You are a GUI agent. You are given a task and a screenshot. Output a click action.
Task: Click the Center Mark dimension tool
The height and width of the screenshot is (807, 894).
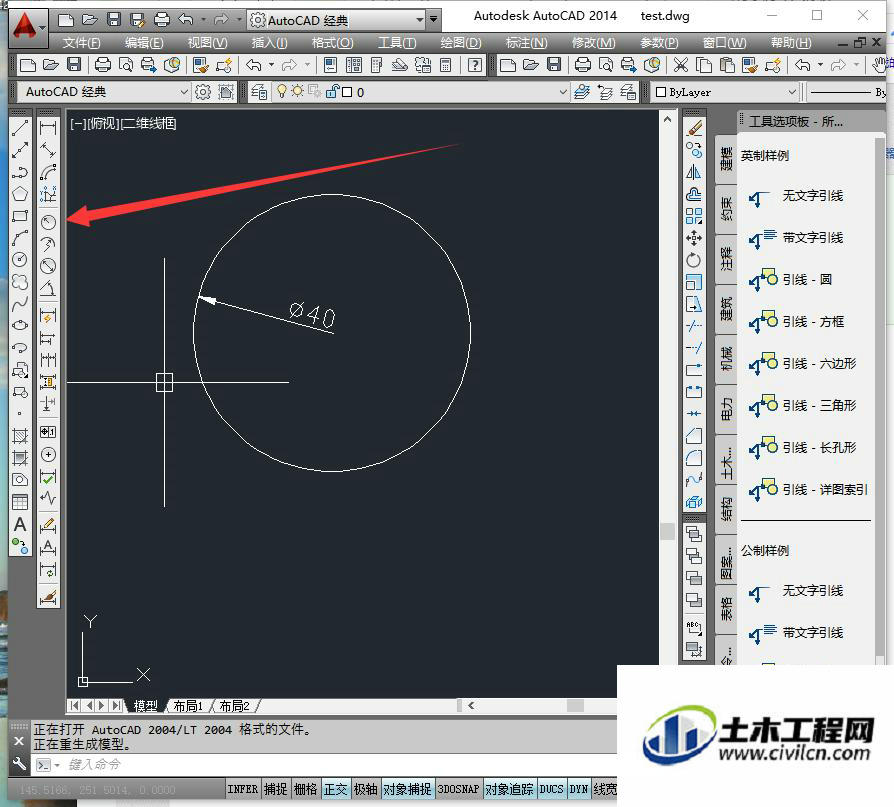click(48, 455)
